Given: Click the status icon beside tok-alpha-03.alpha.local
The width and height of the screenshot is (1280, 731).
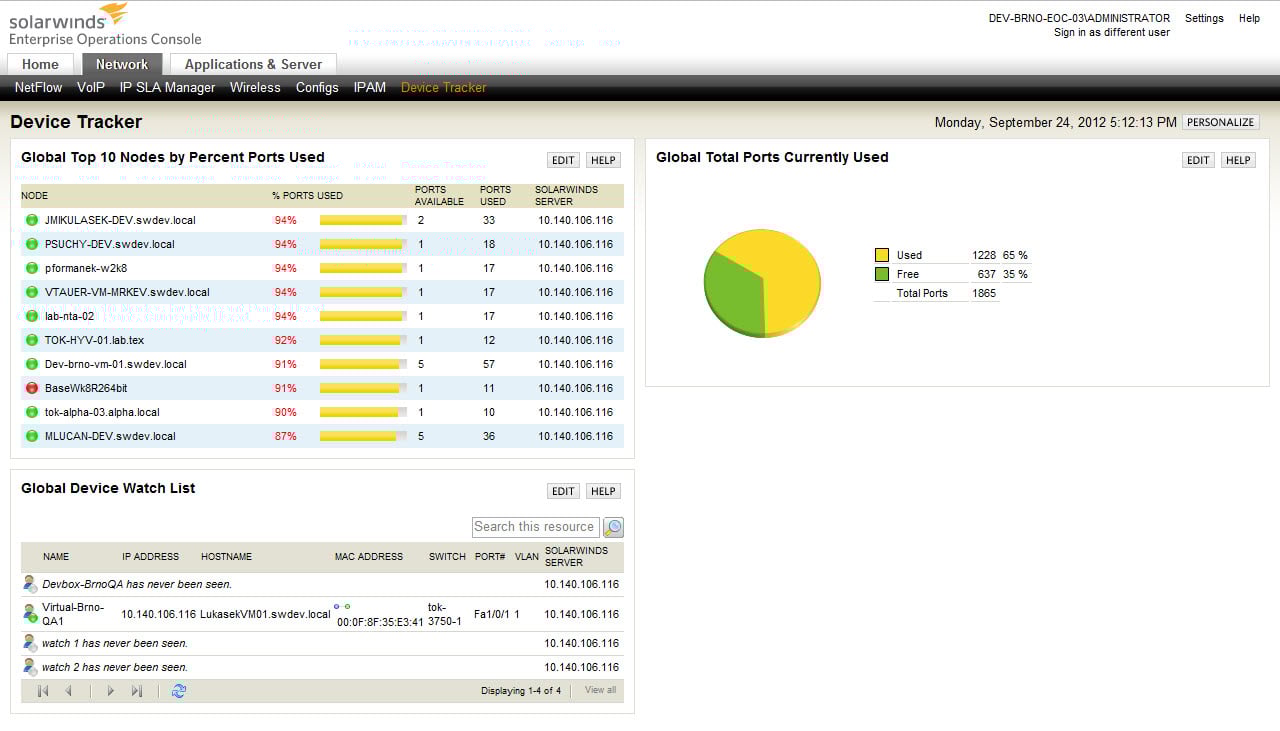Looking at the screenshot, I should tap(32, 412).
